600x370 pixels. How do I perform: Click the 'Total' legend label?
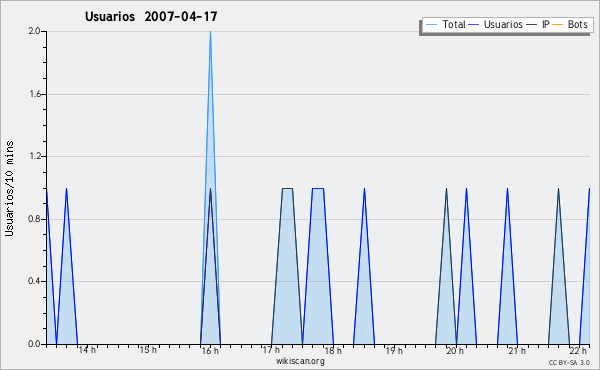[453, 24]
